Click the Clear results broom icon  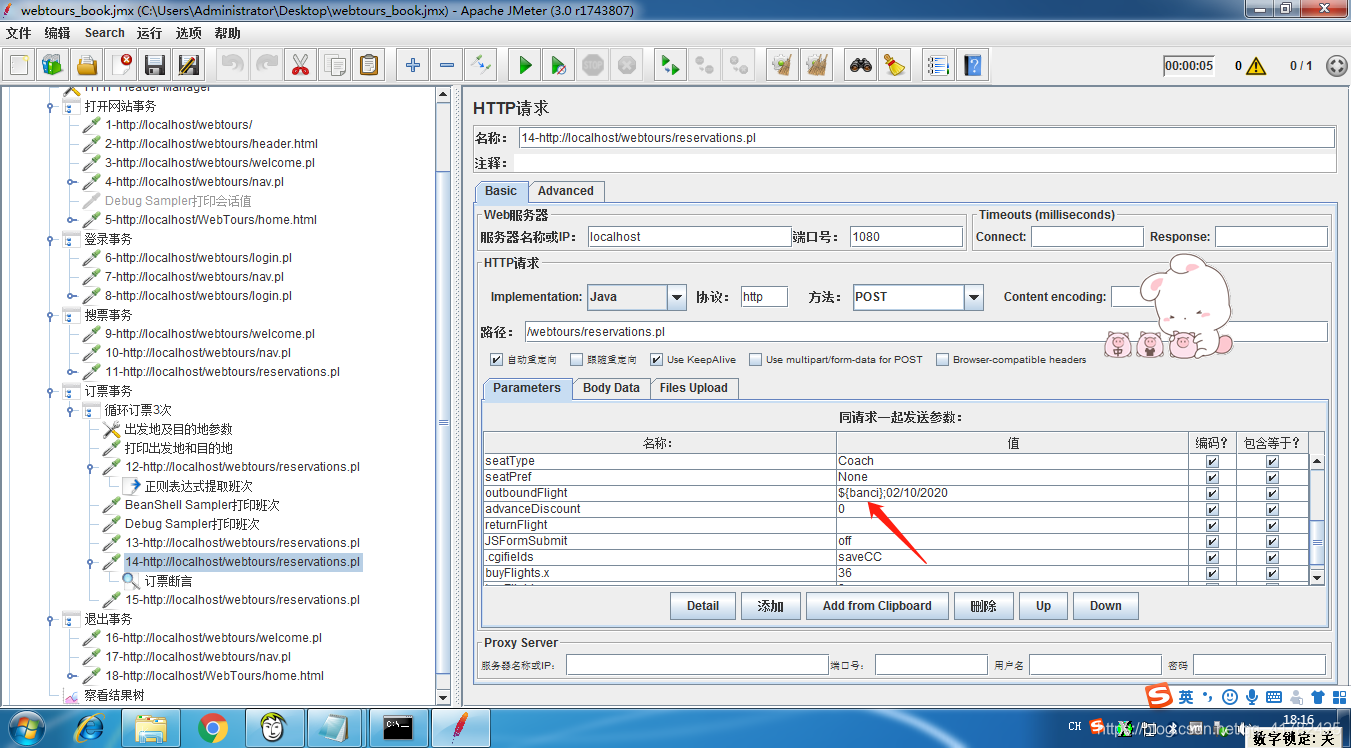[782, 66]
